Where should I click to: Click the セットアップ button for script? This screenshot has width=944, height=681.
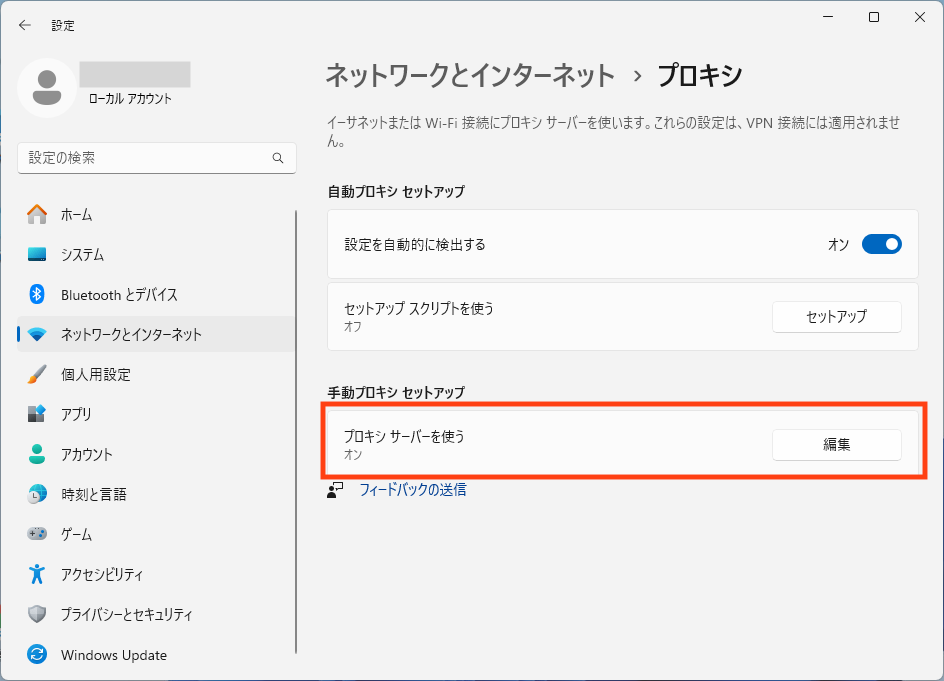(836, 317)
